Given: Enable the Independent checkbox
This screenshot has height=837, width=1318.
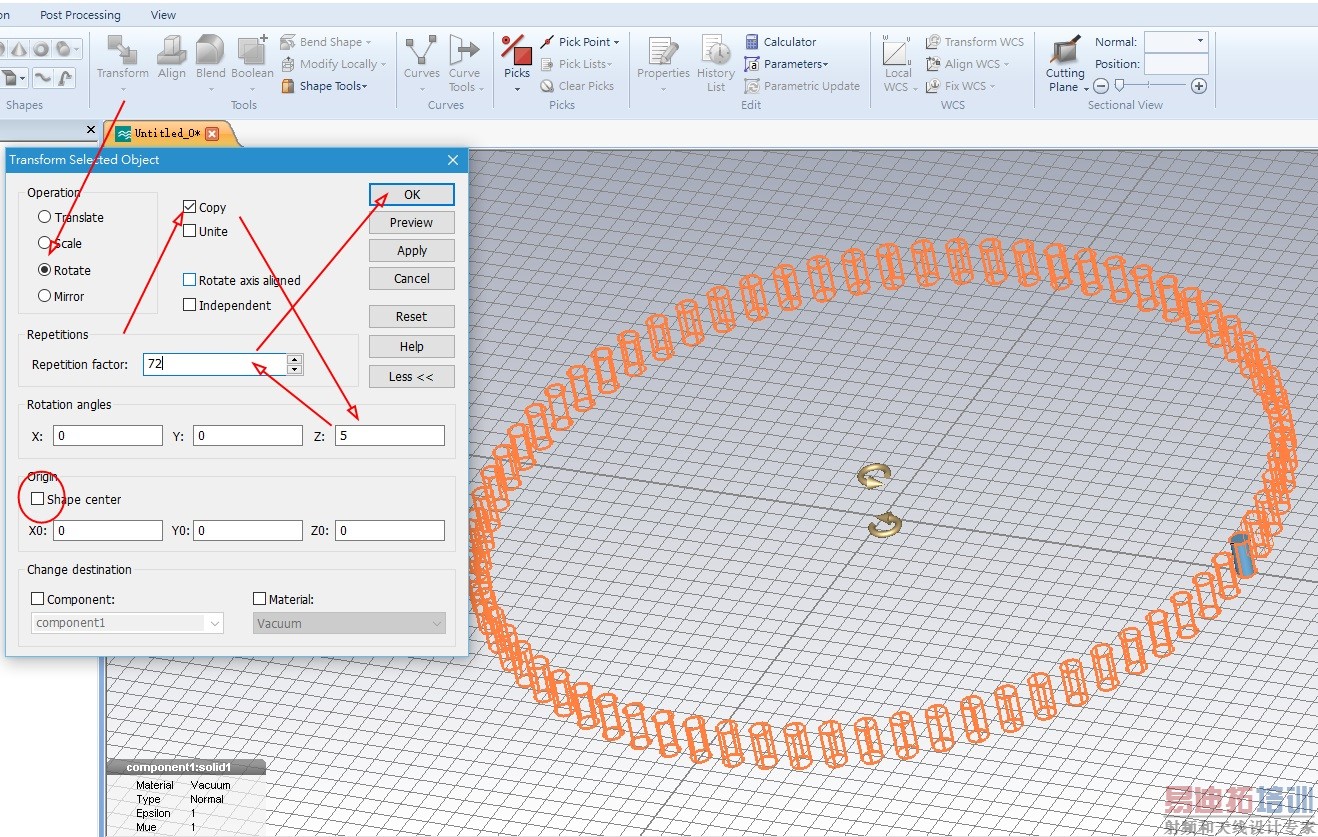Looking at the screenshot, I should click(190, 305).
